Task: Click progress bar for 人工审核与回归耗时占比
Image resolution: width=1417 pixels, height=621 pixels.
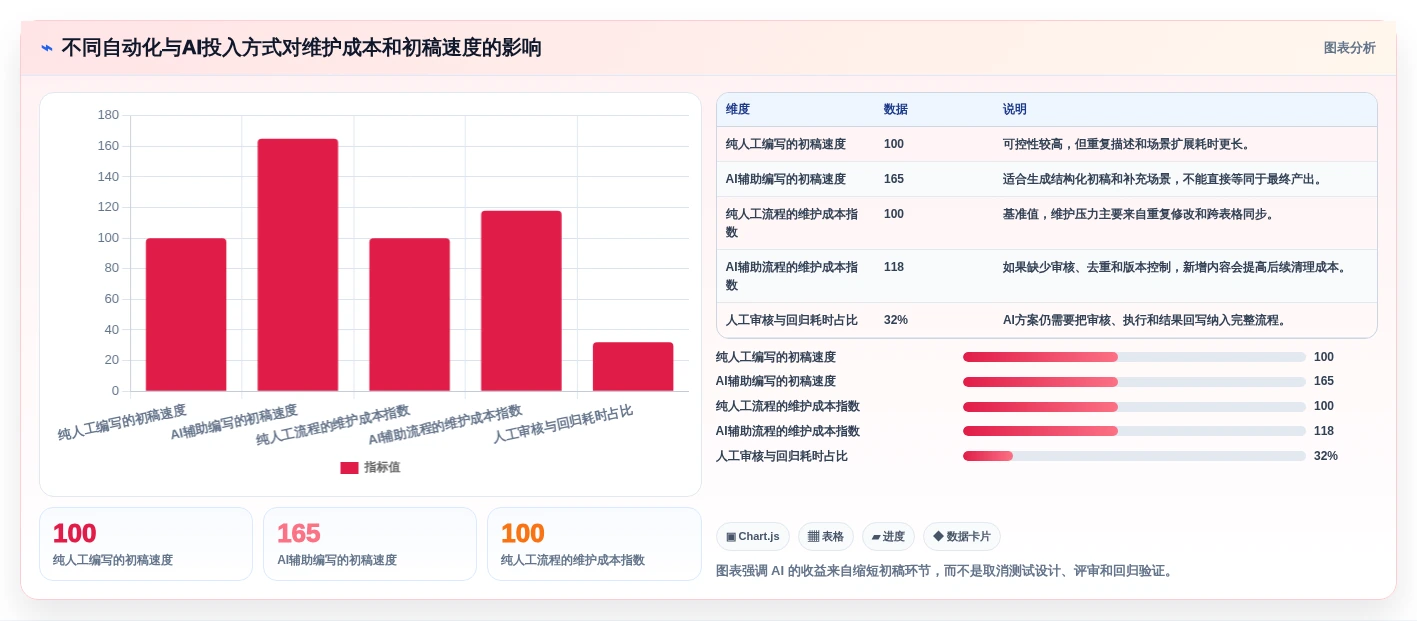Action: tap(1134, 456)
